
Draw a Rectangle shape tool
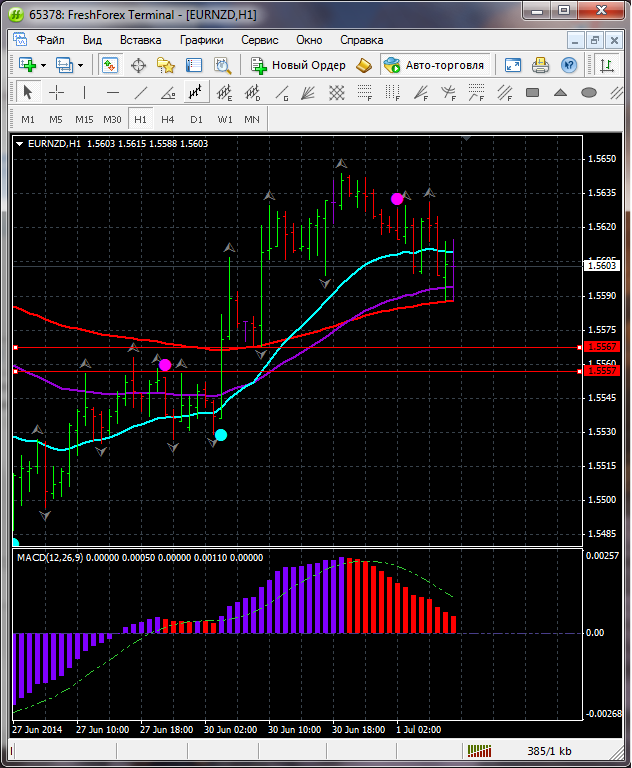click(533, 92)
